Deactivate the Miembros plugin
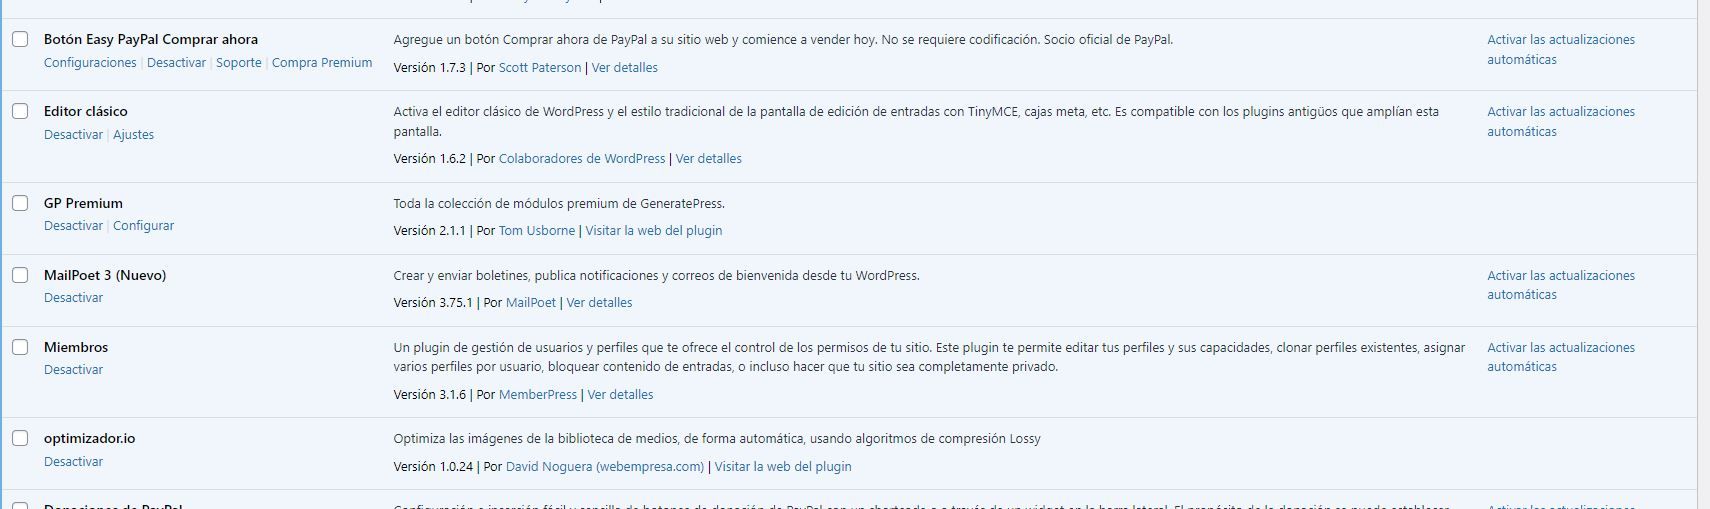 click(x=73, y=369)
